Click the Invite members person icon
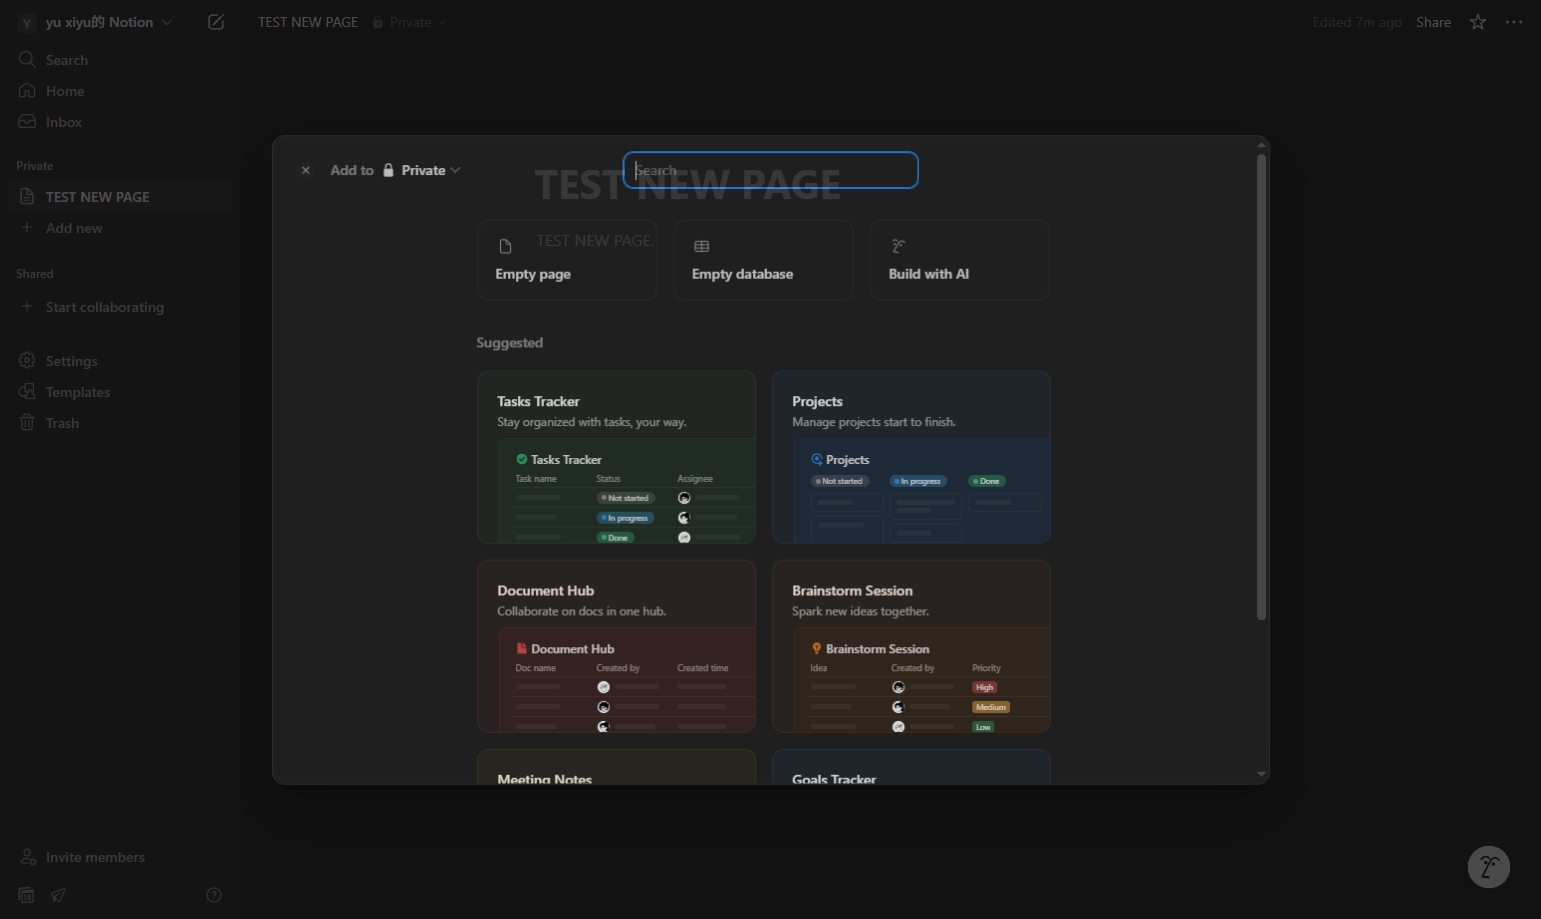Image resolution: width=1541 pixels, height=919 pixels. [x=28, y=857]
